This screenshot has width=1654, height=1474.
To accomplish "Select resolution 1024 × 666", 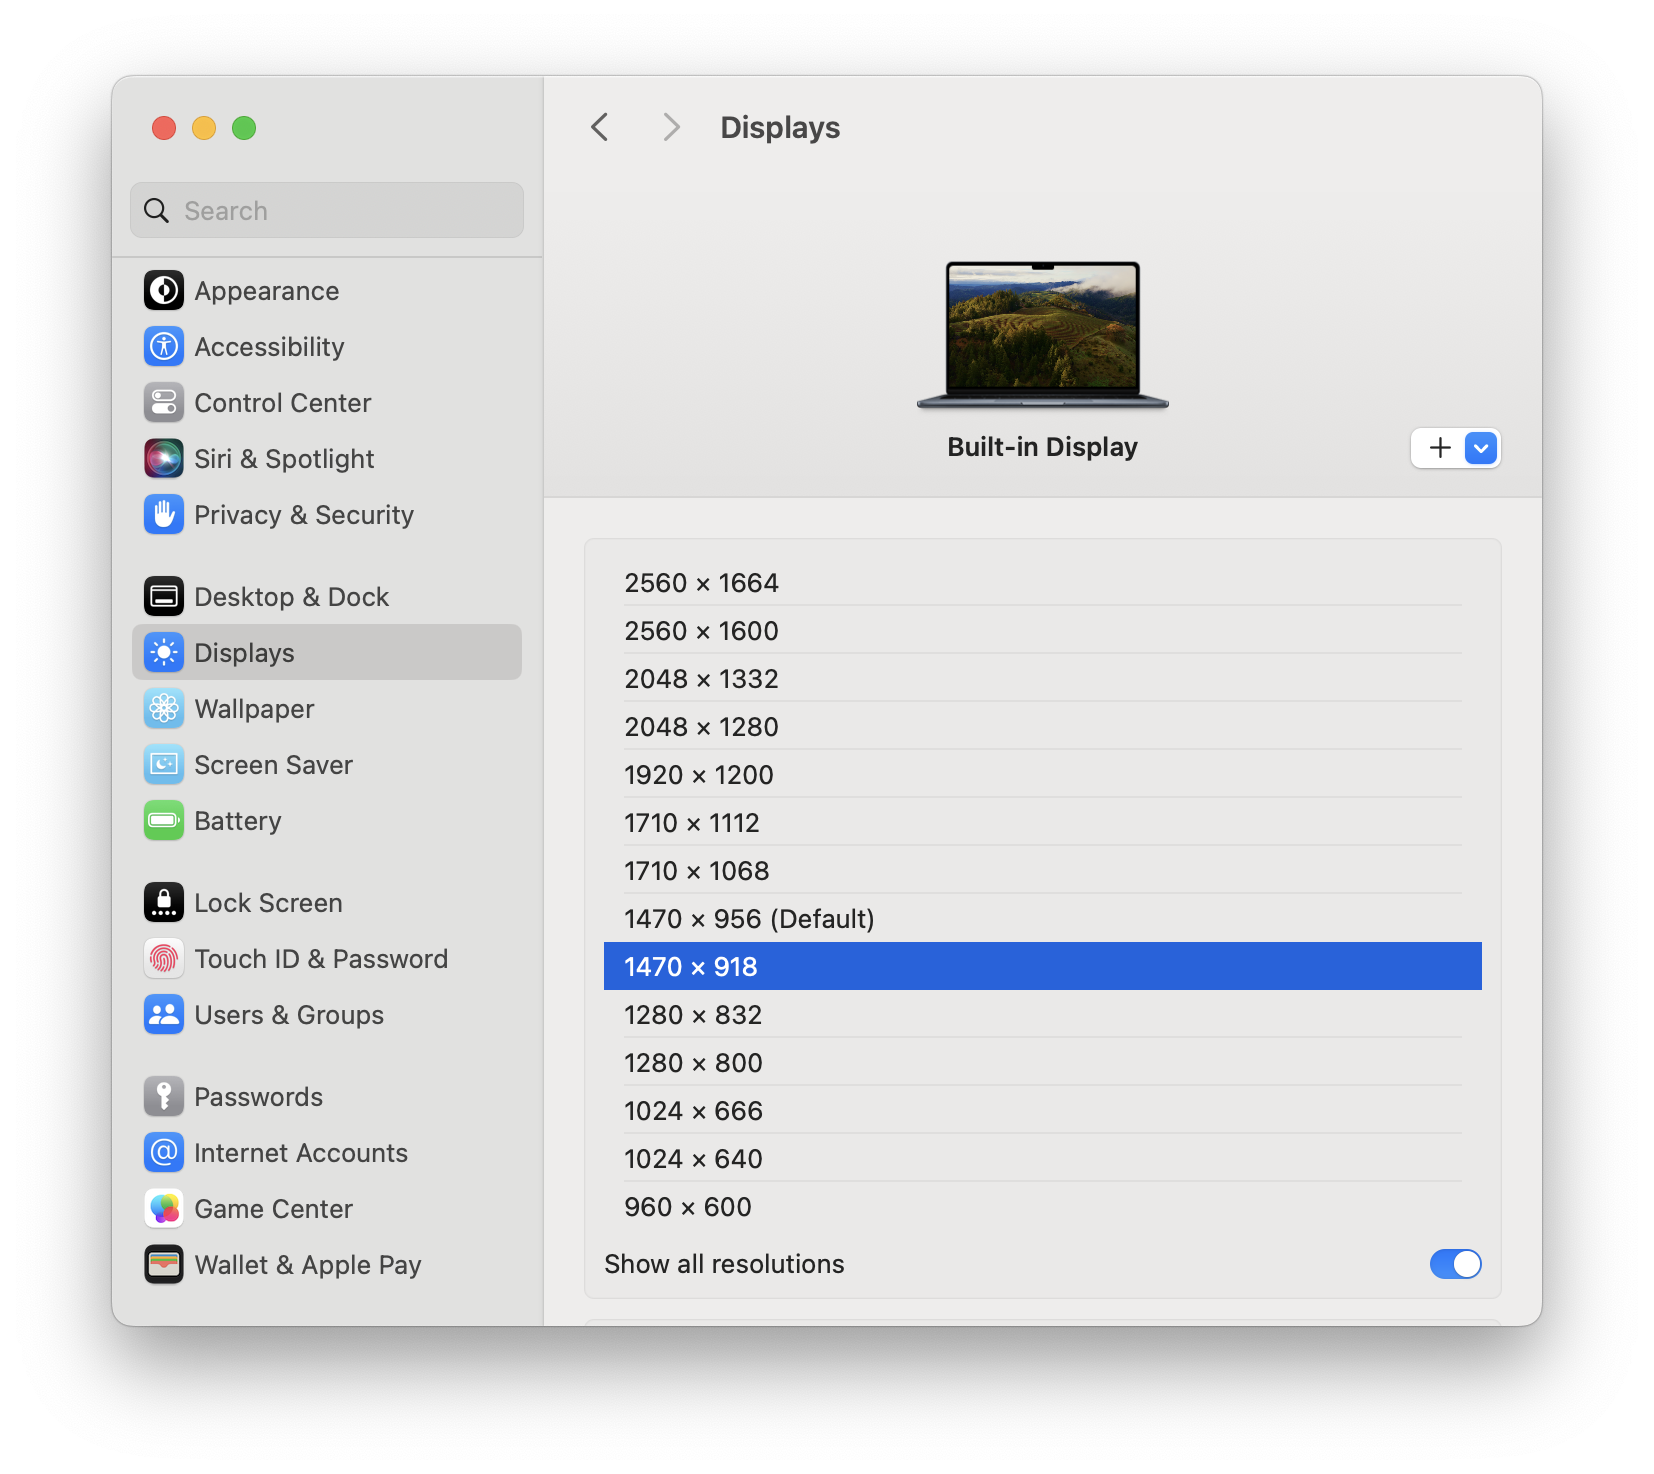I will tap(1043, 1111).
